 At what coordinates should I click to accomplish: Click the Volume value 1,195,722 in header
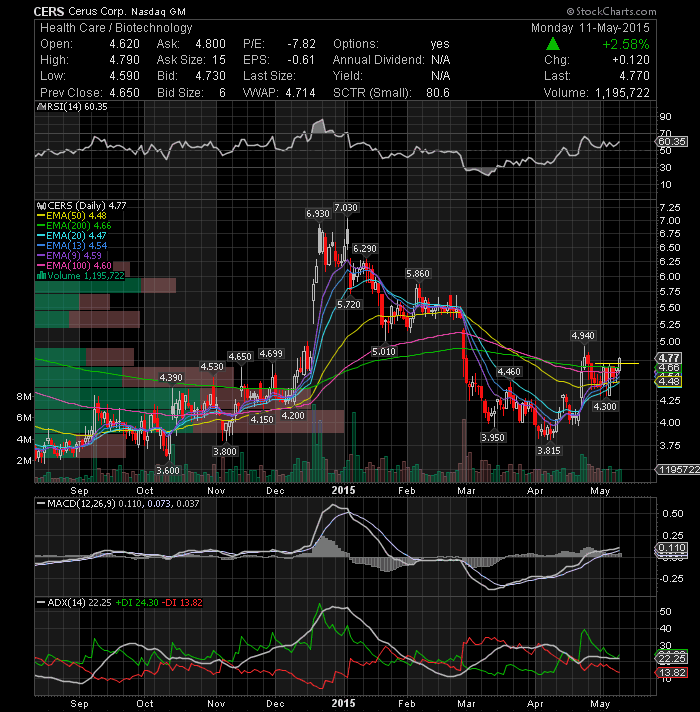point(622,93)
